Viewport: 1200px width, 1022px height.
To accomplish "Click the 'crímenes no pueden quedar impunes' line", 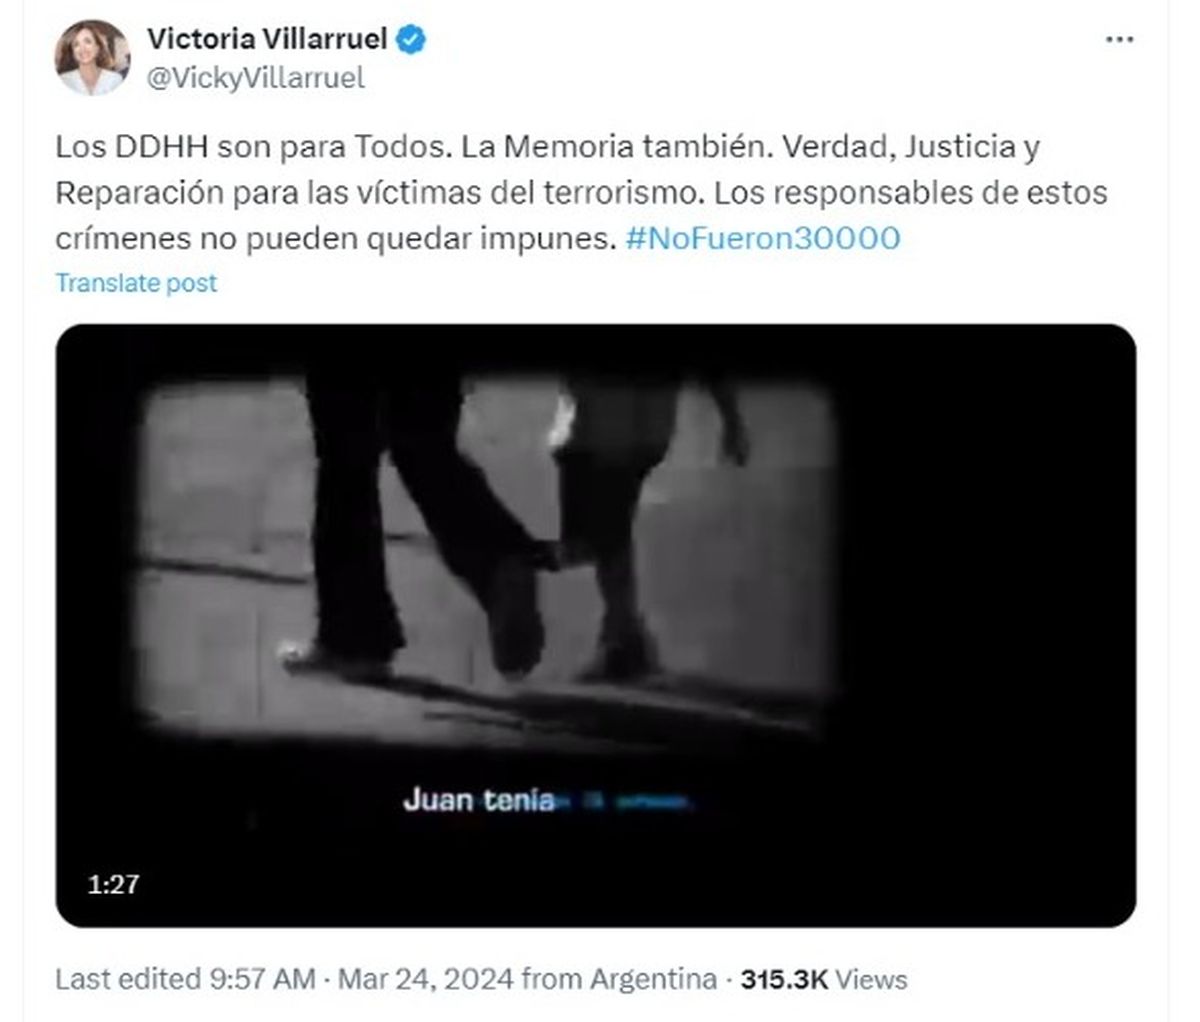I will tap(336, 239).
